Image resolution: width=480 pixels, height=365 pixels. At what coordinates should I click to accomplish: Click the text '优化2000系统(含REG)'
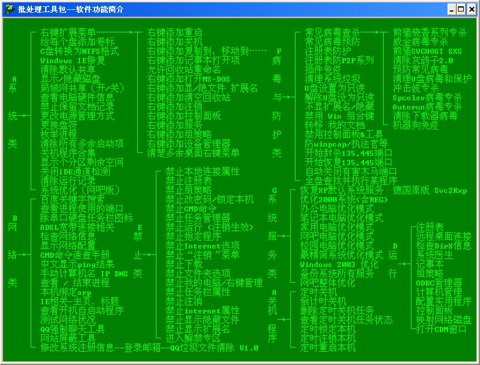click(344, 200)
